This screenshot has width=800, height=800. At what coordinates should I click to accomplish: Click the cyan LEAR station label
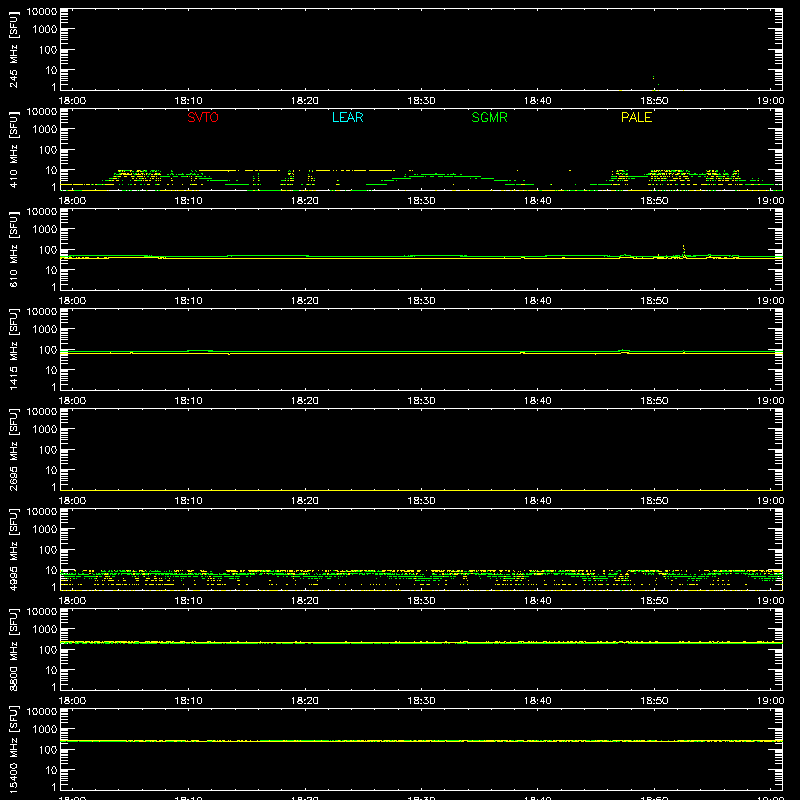347,117
